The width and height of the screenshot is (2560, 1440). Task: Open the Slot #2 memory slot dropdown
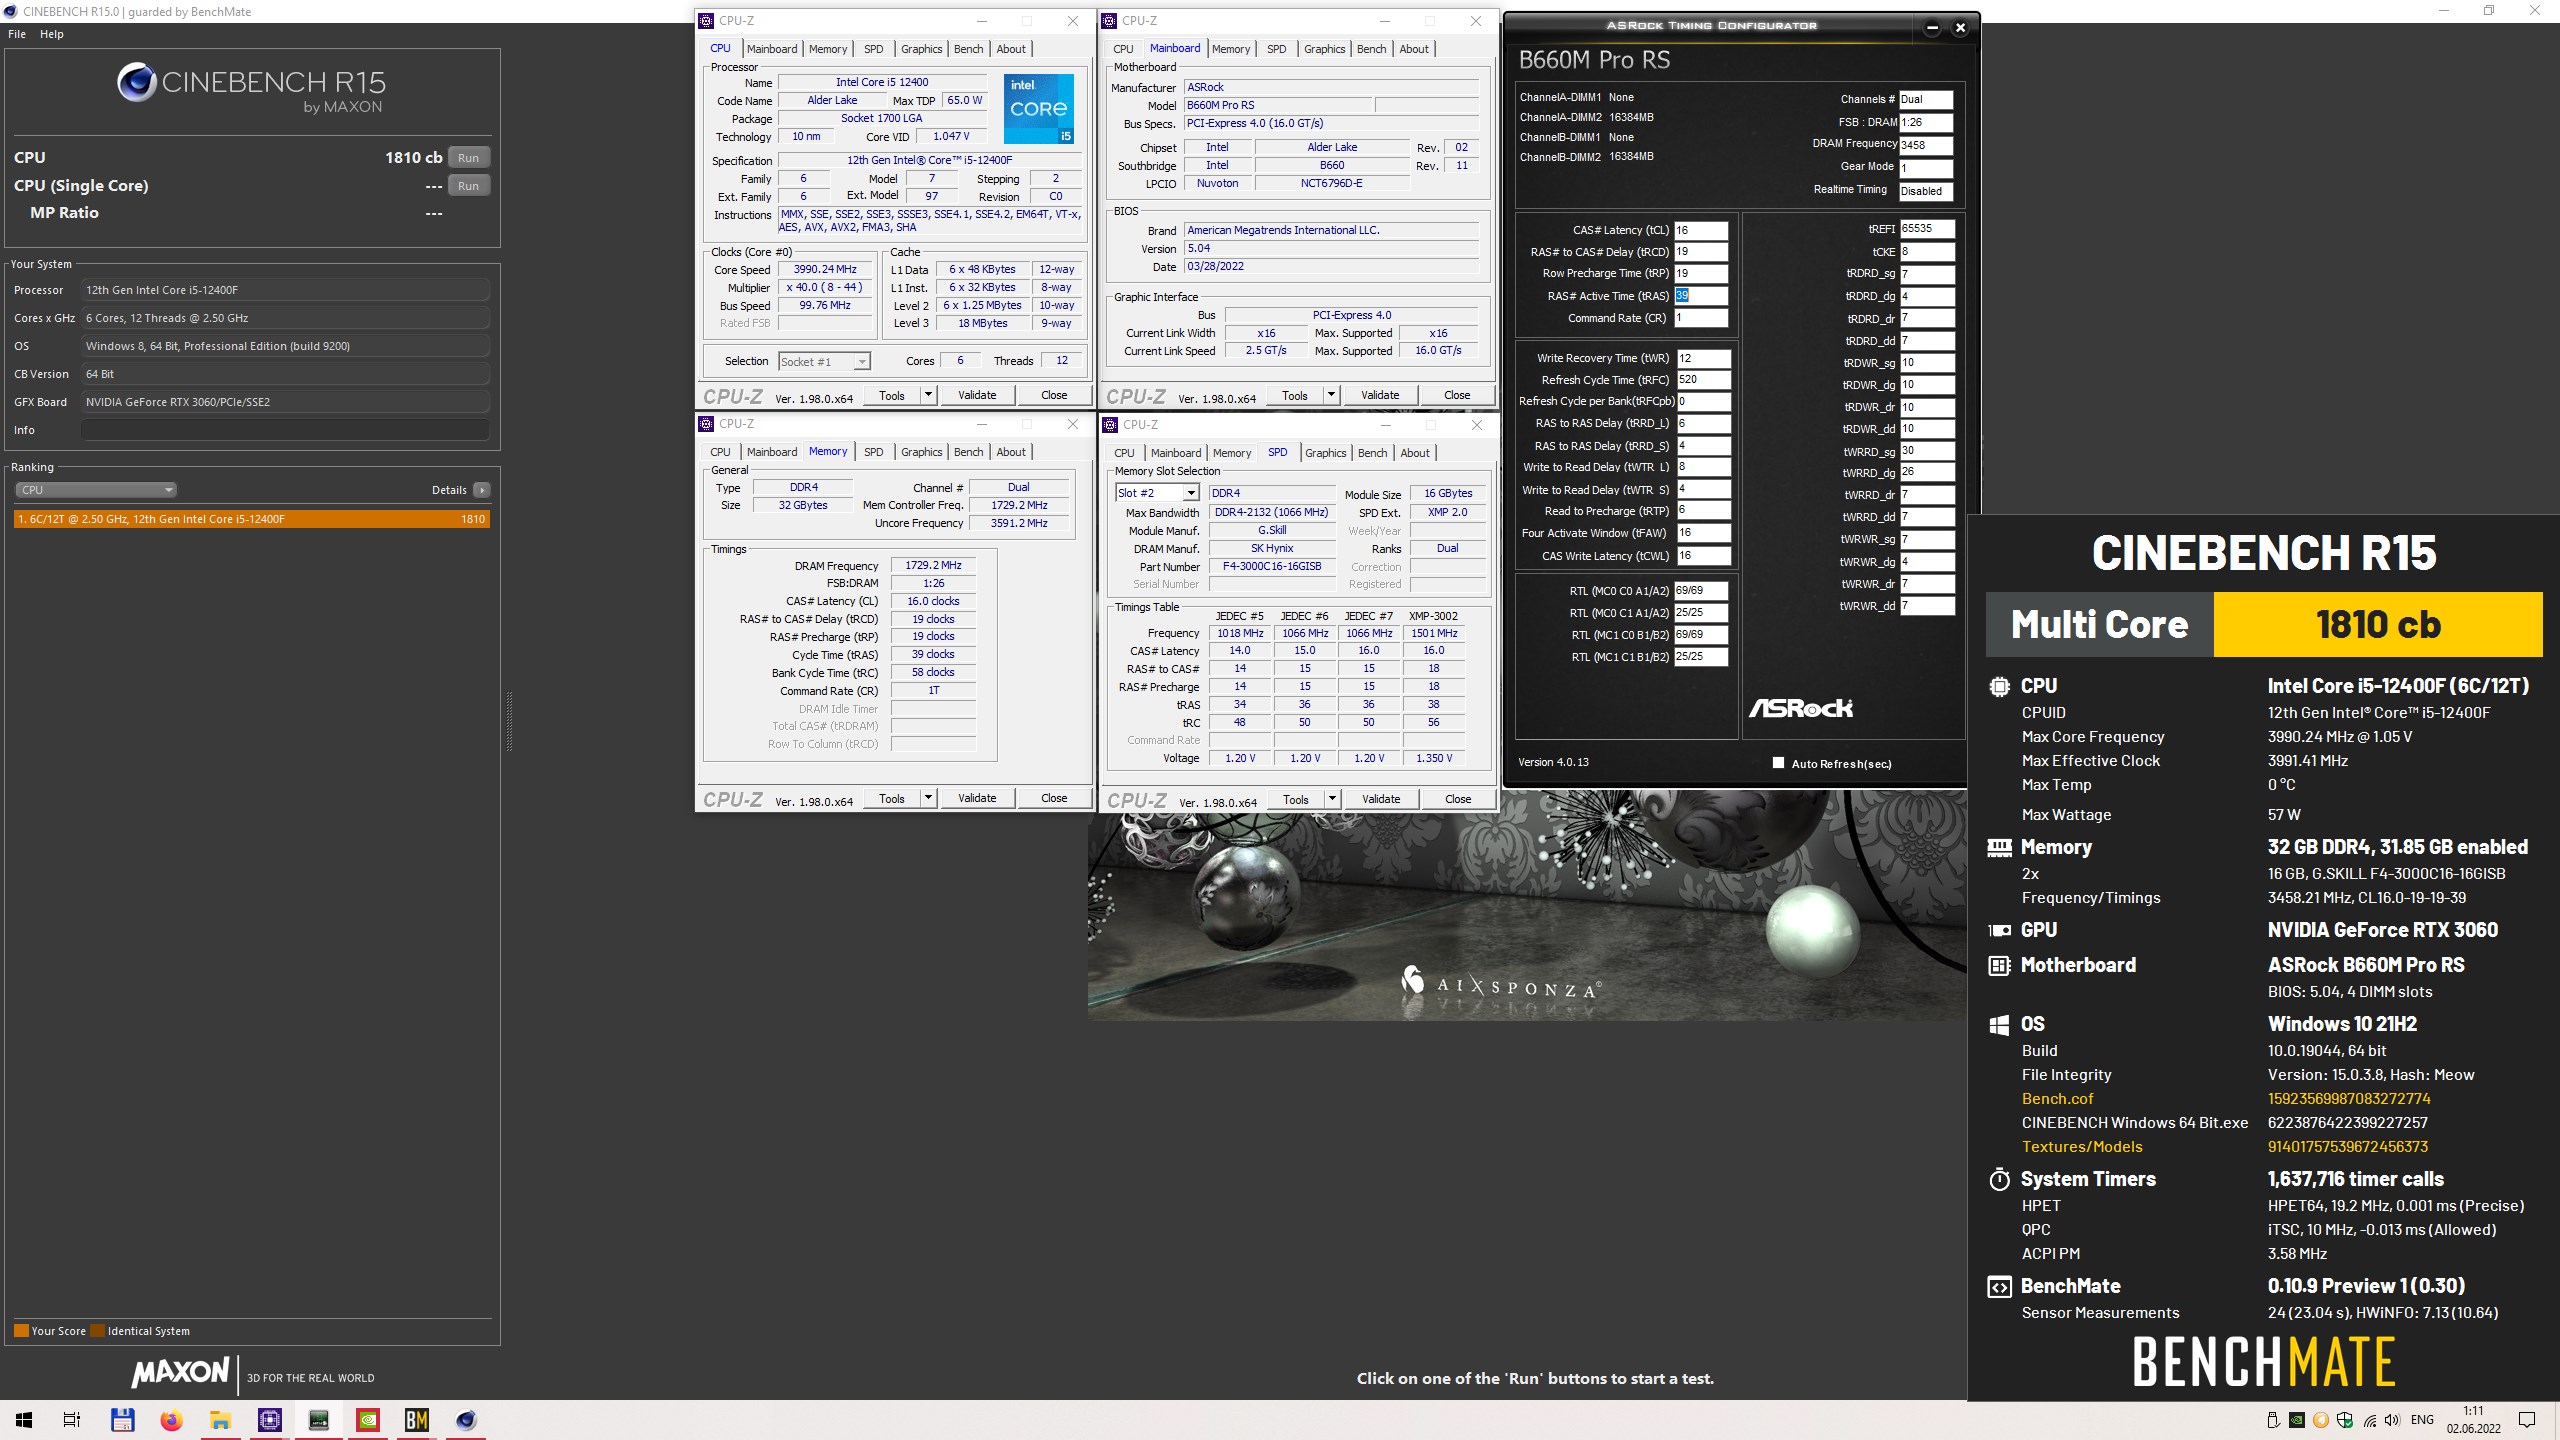[x=1157, y=493]
